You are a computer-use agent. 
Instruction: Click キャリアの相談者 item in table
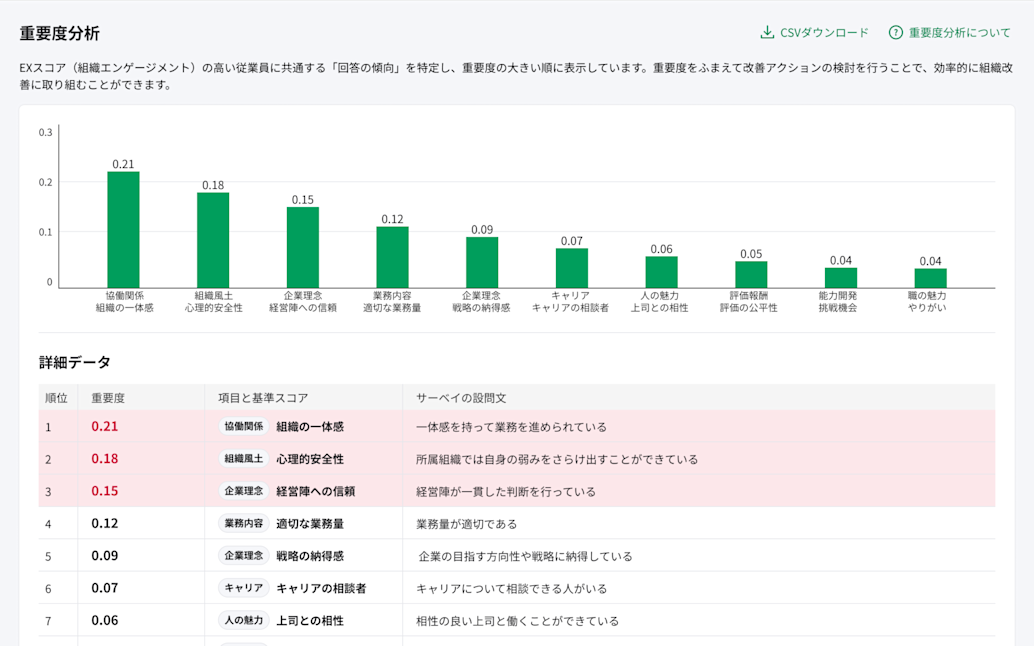(x=321, y=588)
